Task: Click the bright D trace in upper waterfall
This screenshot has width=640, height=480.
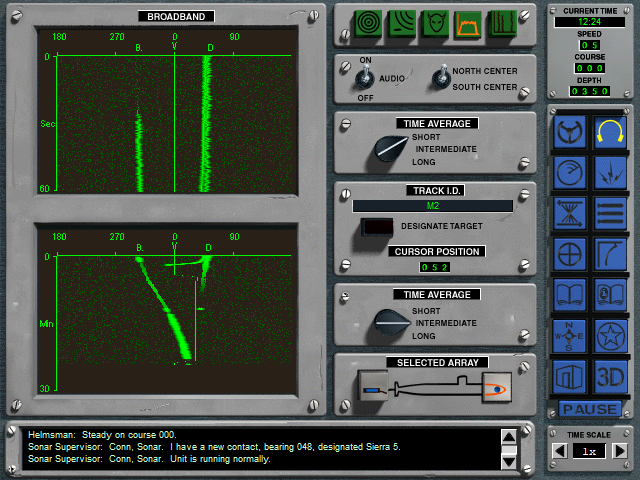Action: coord(207,122)
